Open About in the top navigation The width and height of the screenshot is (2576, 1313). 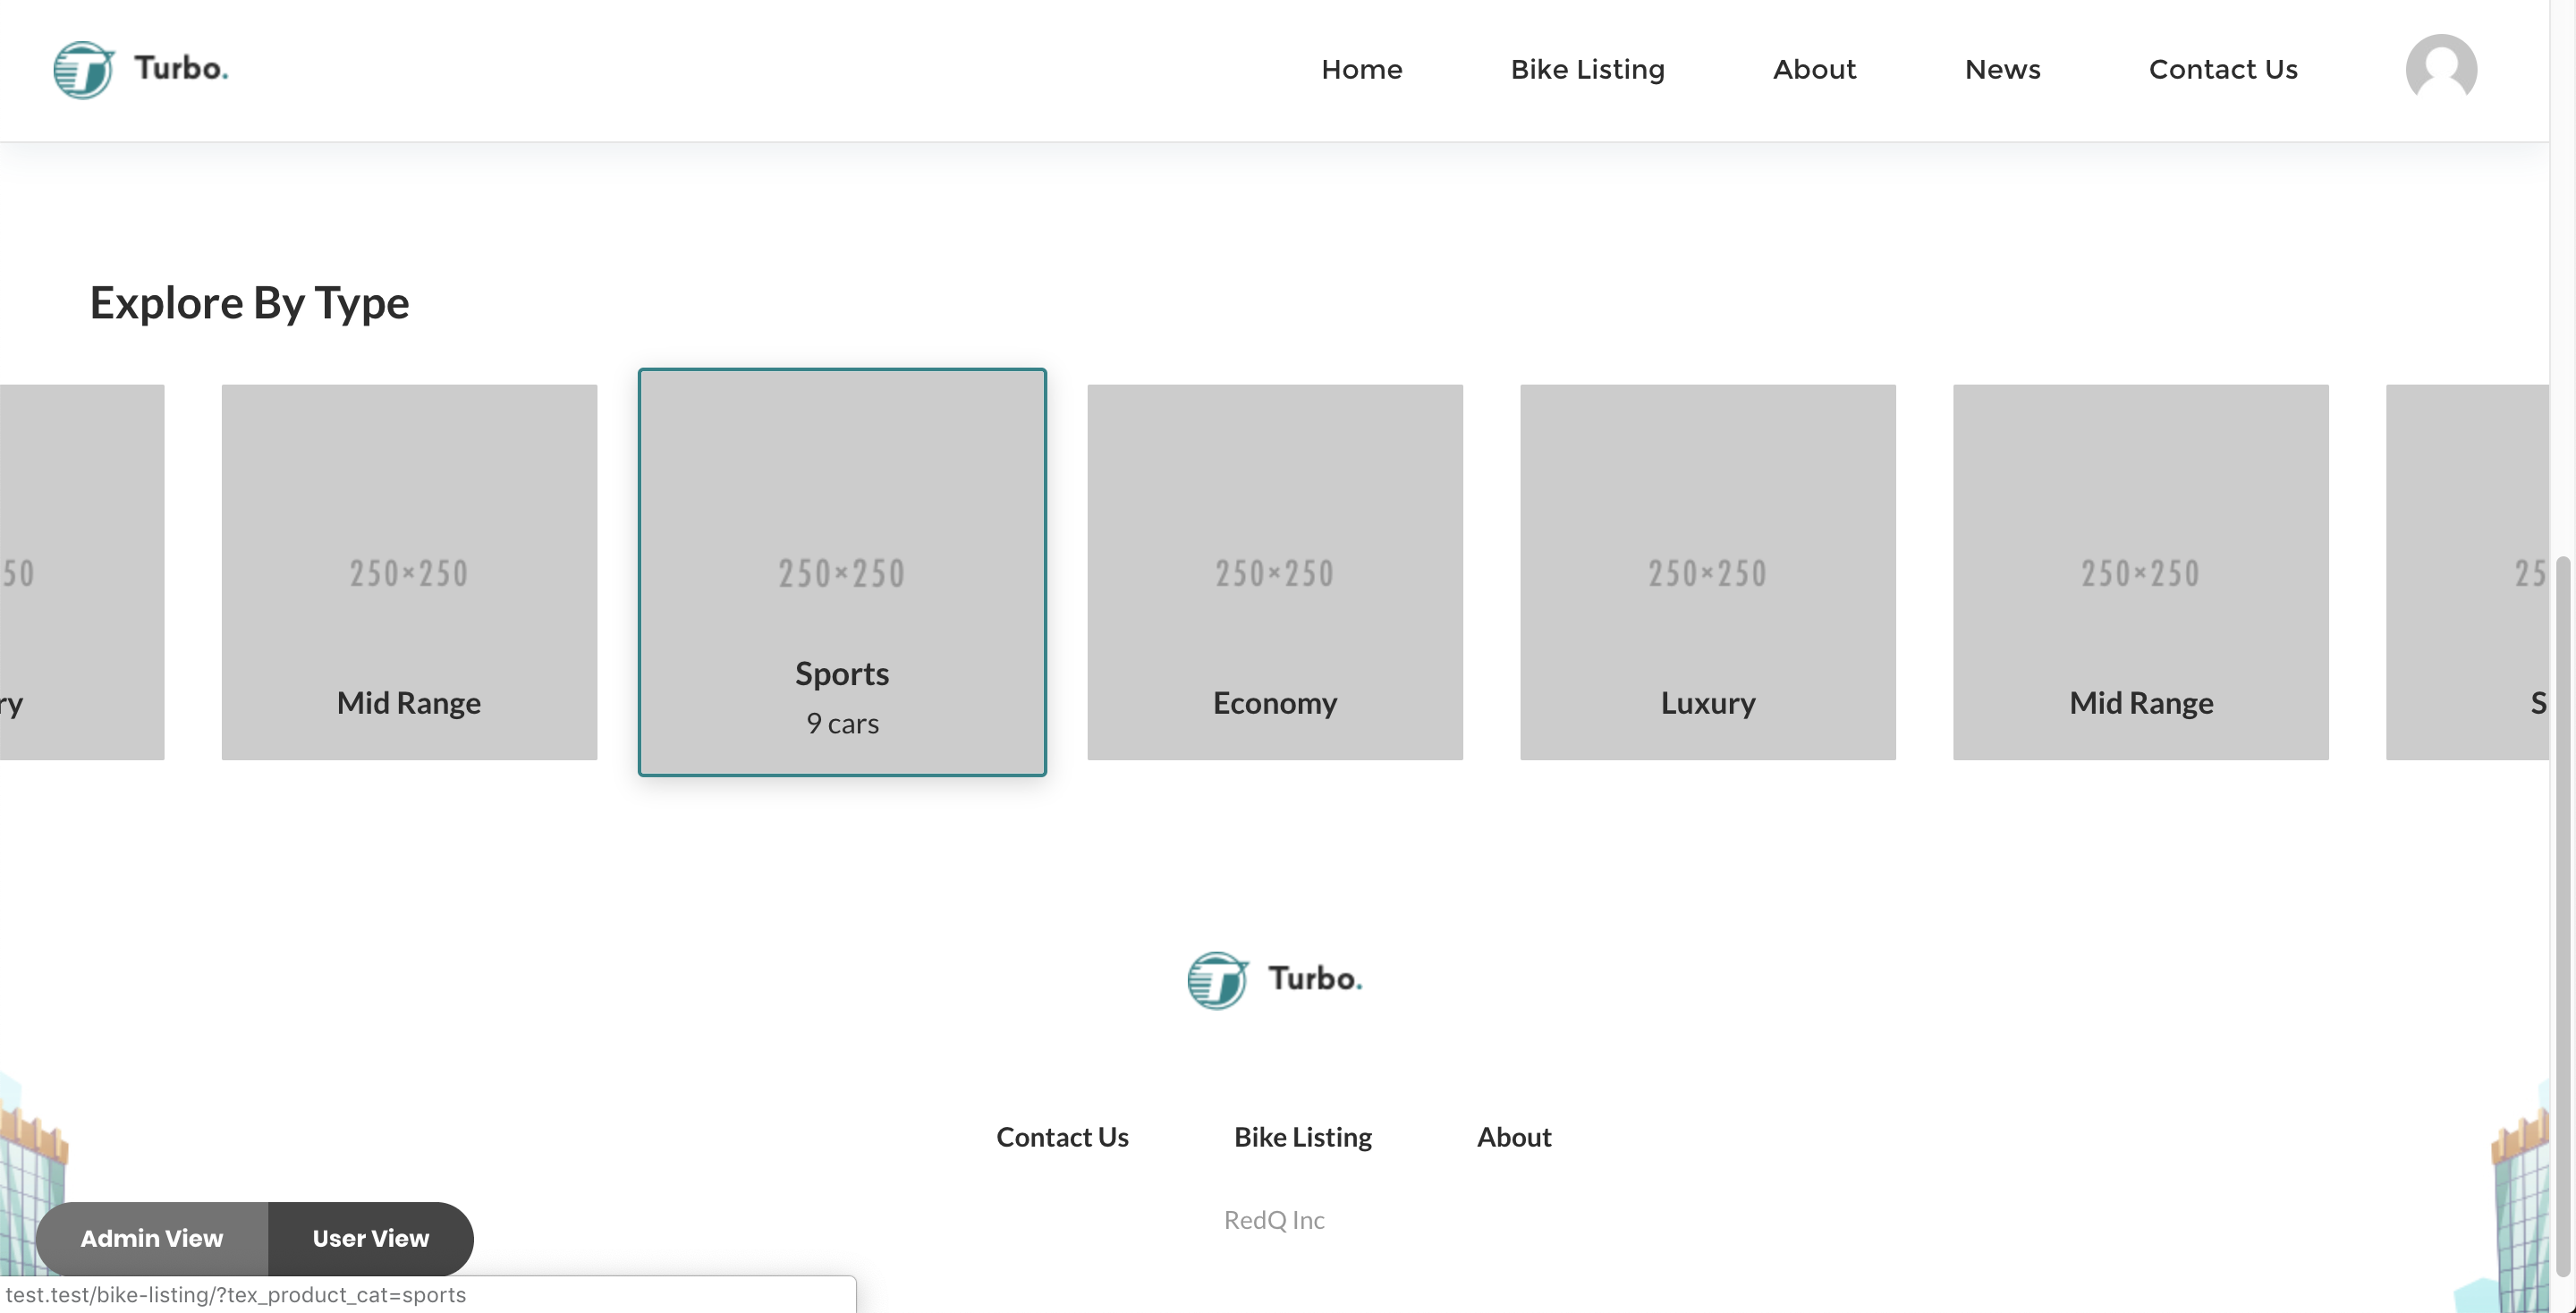(x=1814, y=69)
